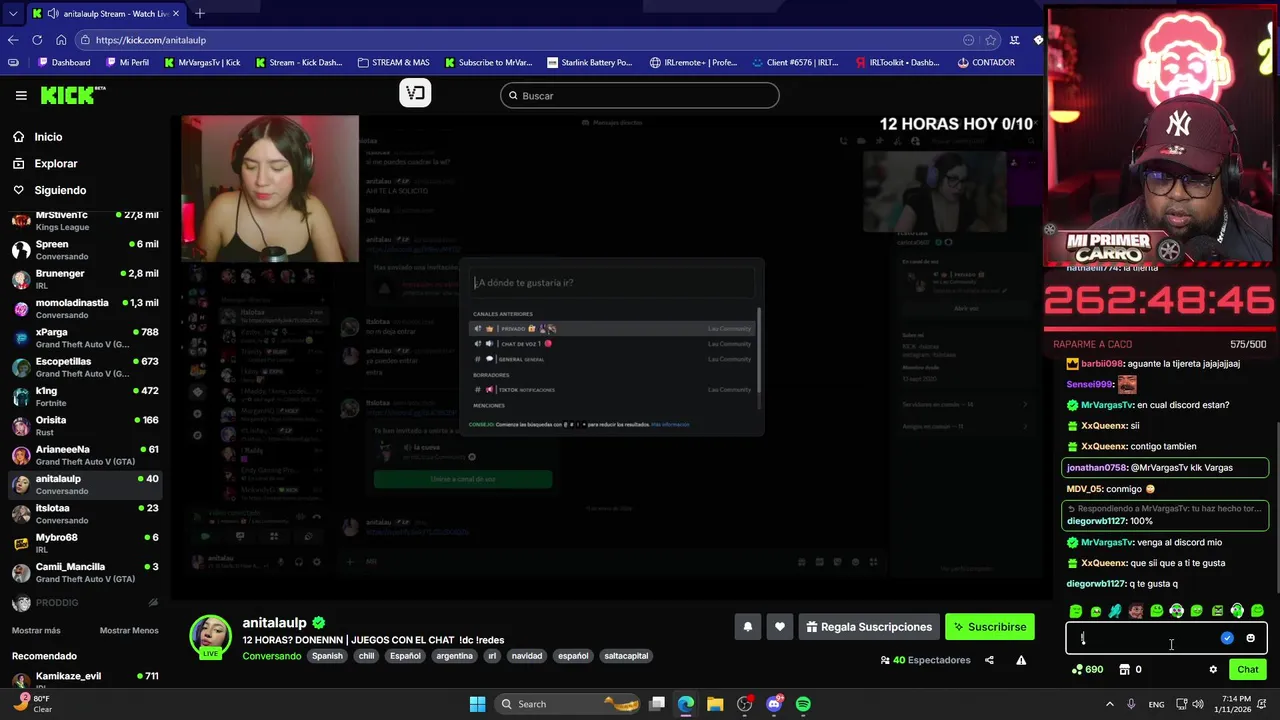Open the browser tab list dropdown
This screenshot has height=720, width=1280.
point(12,13)
